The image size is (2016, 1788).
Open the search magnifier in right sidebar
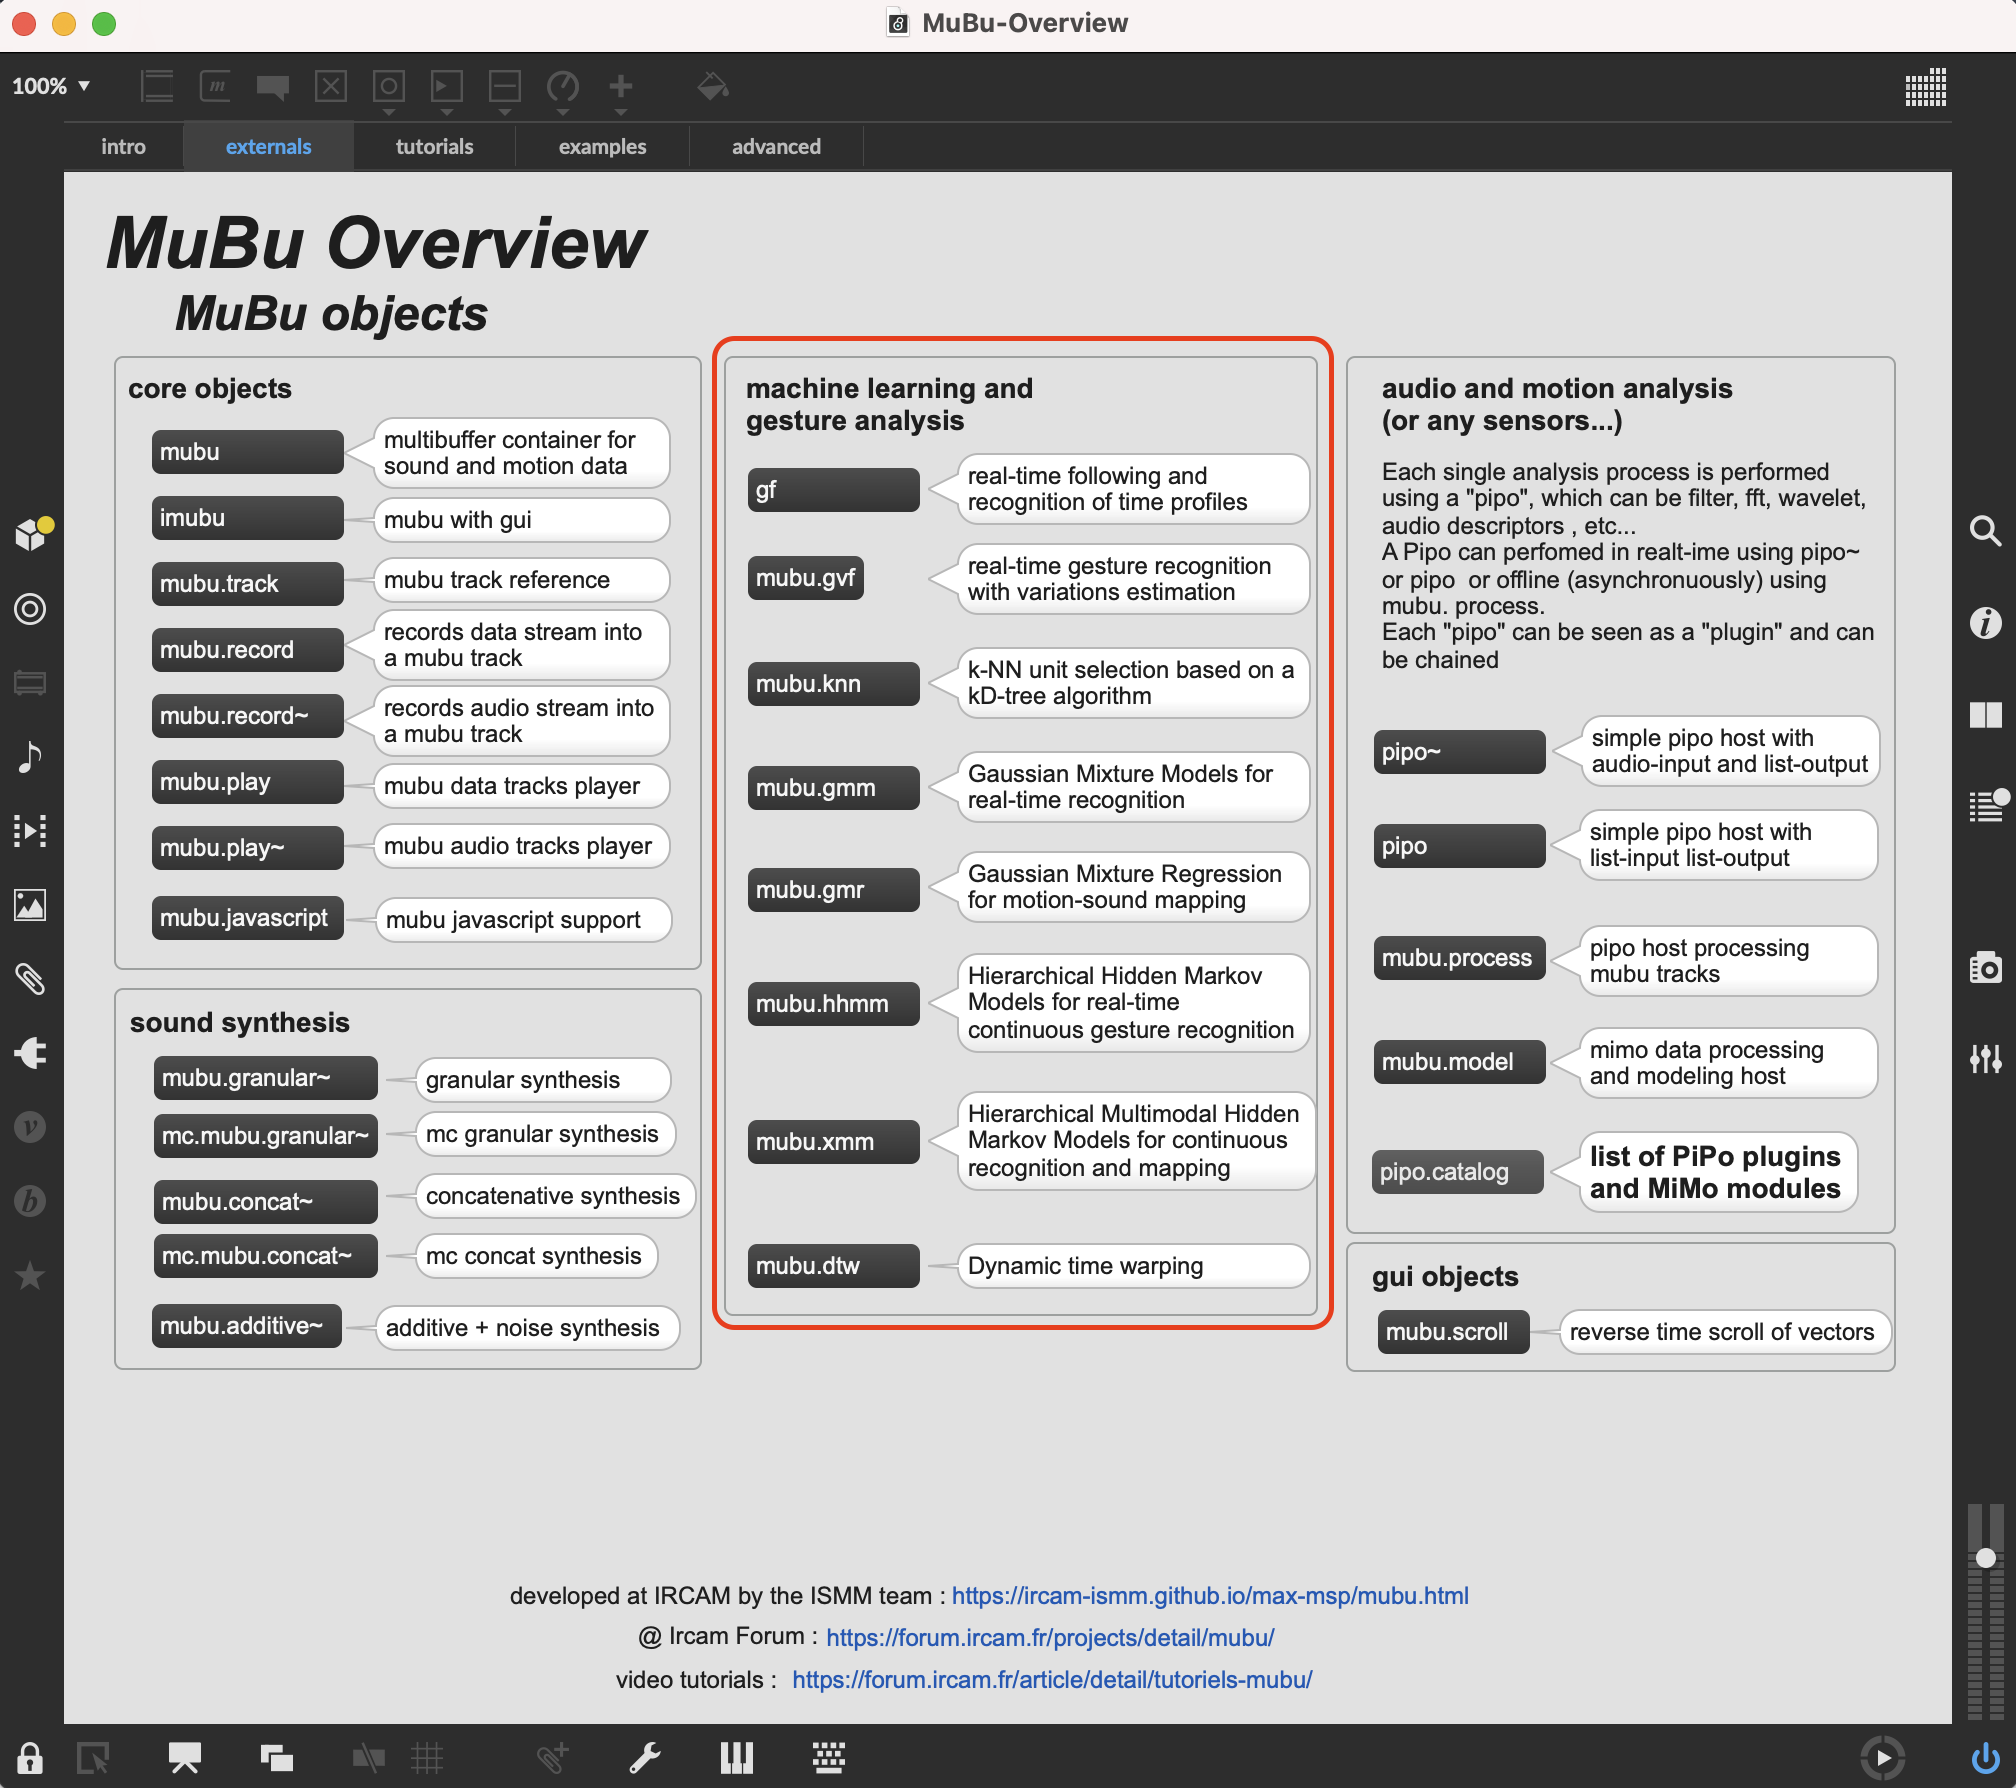coord(1985,531)
